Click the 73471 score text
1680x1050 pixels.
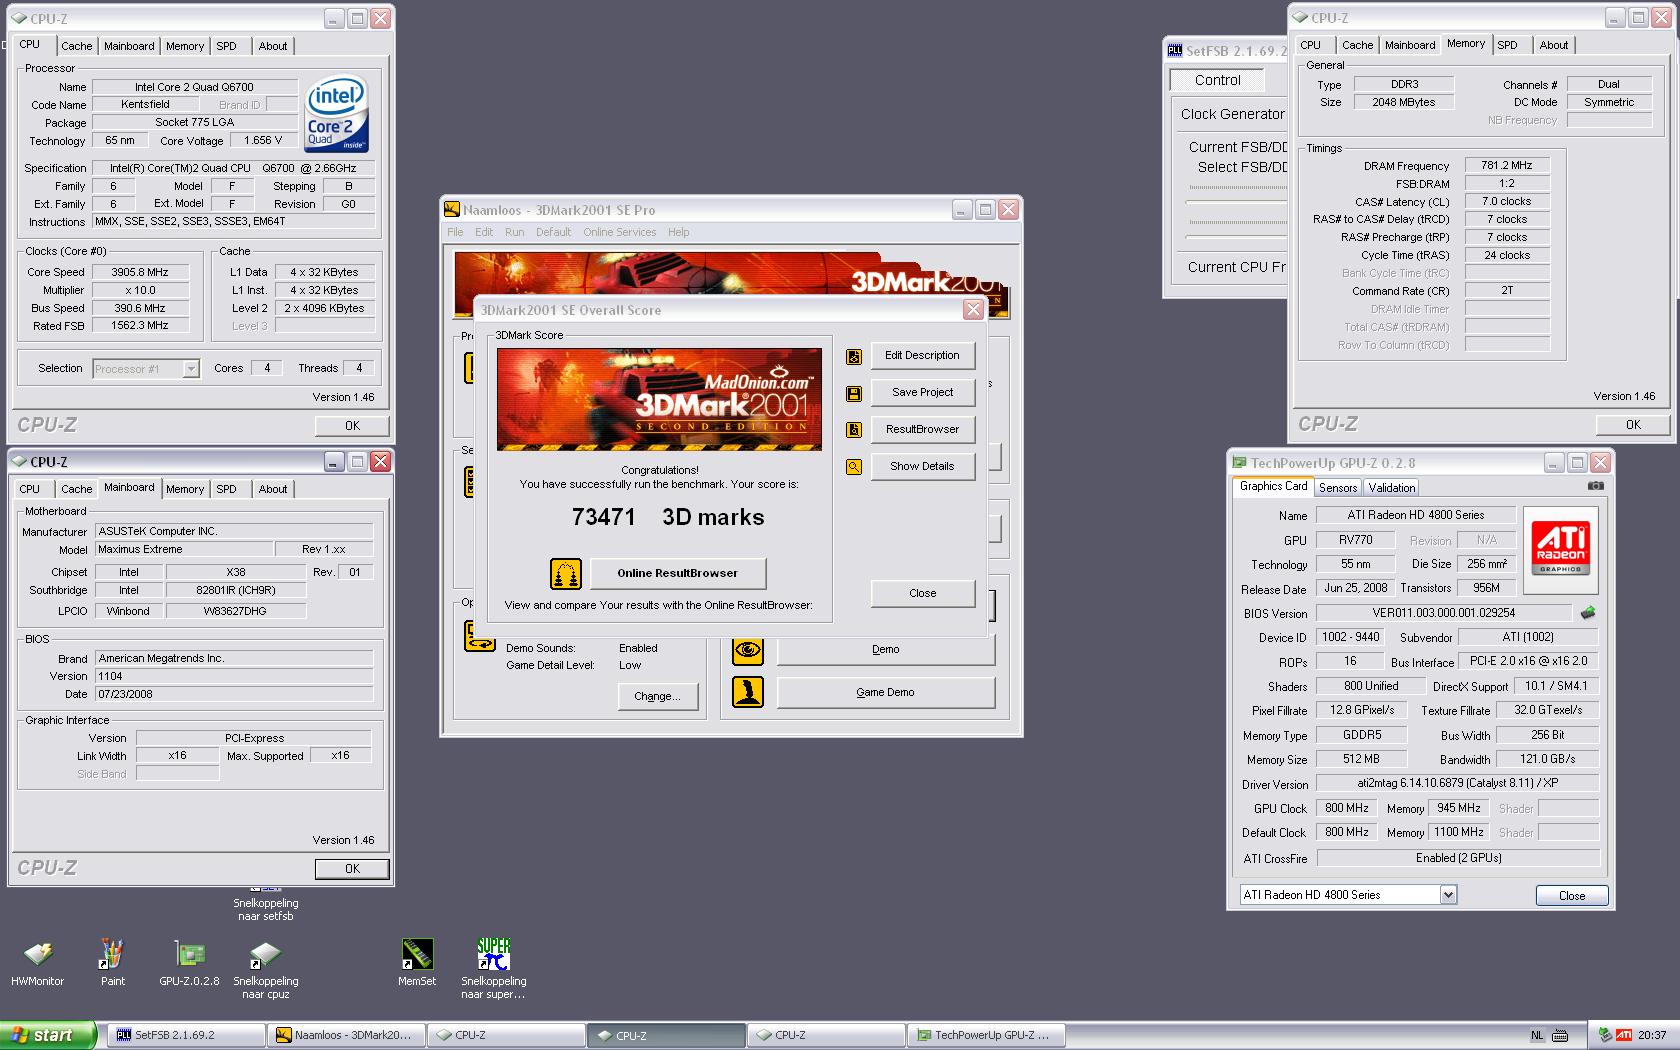tap(603, 517)
